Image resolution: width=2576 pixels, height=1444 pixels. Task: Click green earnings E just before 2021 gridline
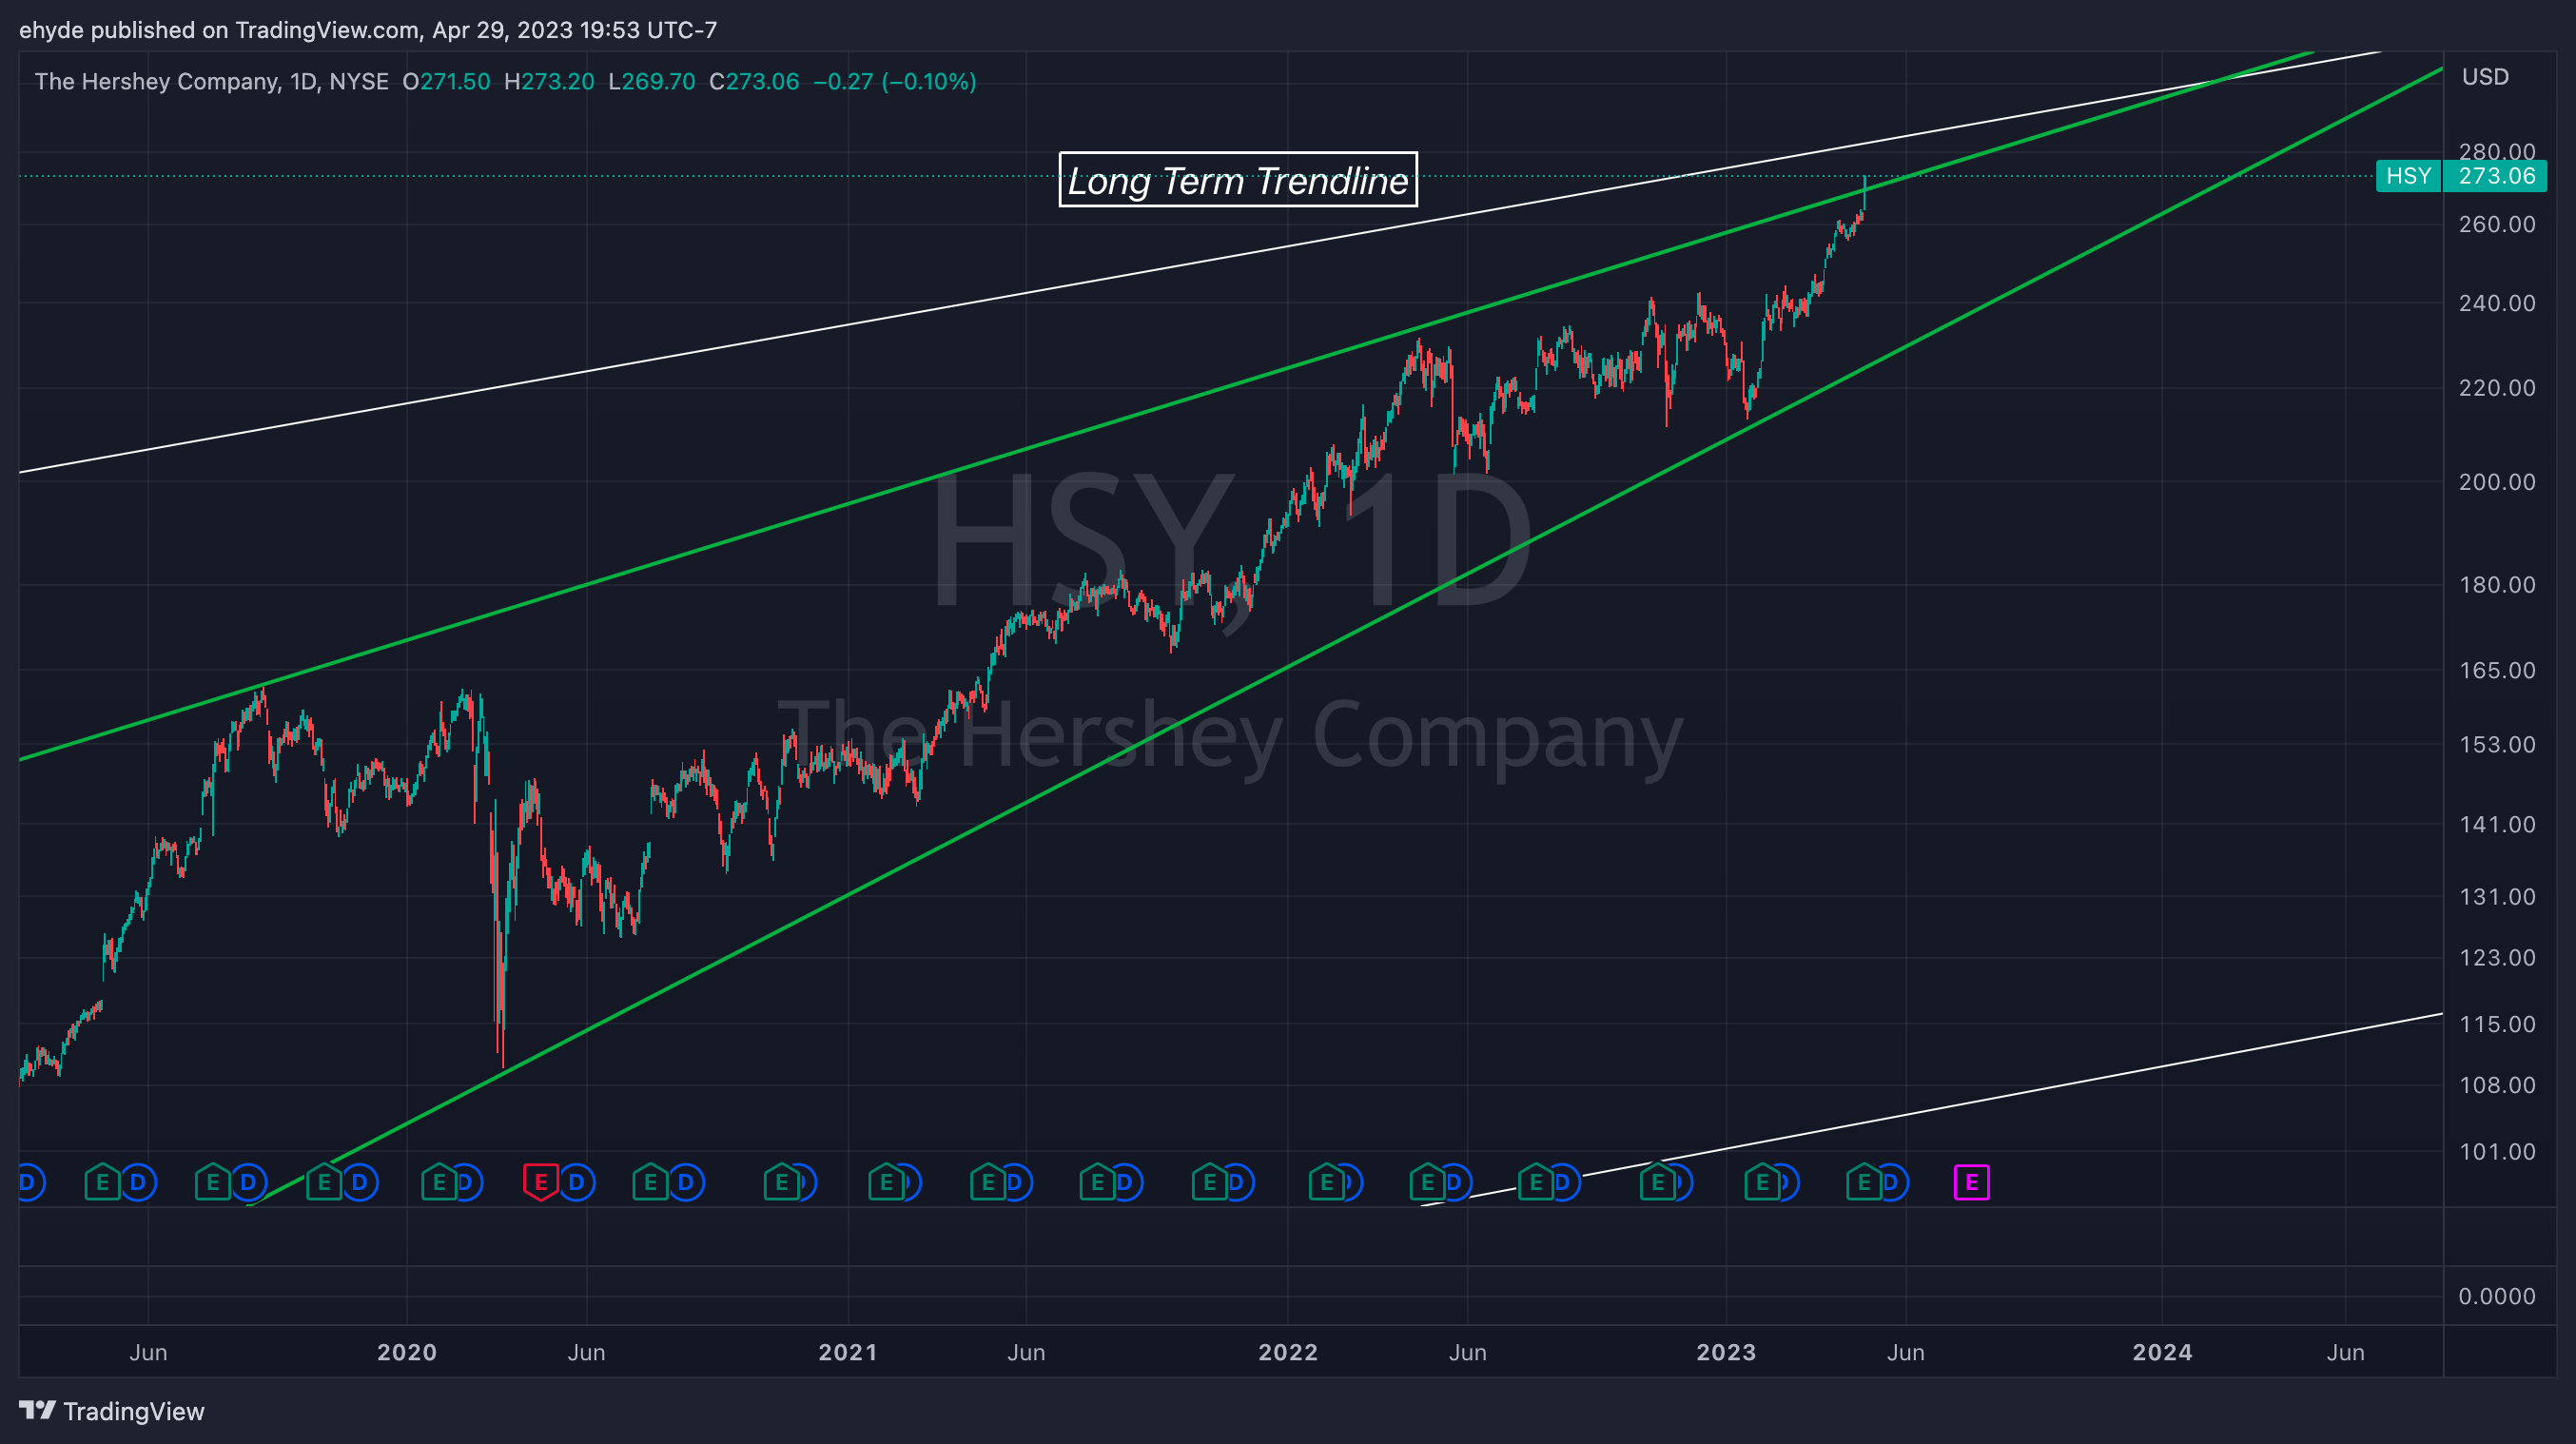tap(782, 1183)
